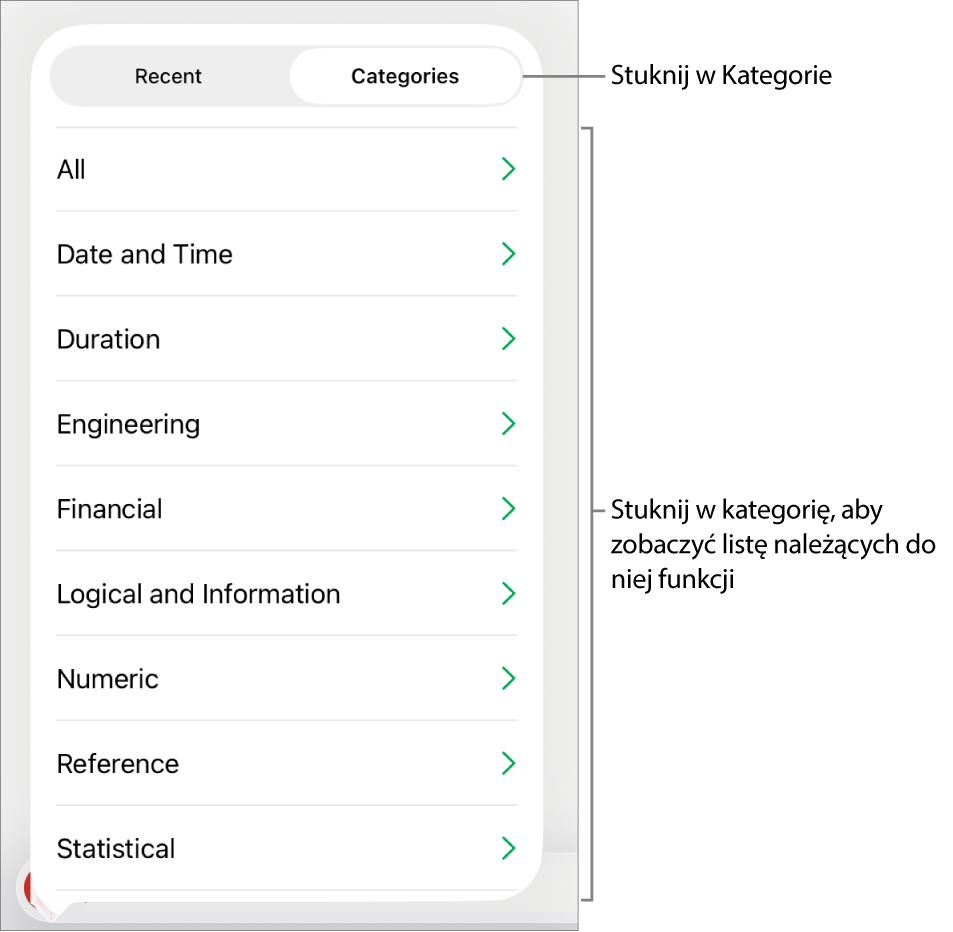Expand Duration using its green chevron
Image resolution: width=953 pixels, height=932 pixels.
(x=508, y=339)
